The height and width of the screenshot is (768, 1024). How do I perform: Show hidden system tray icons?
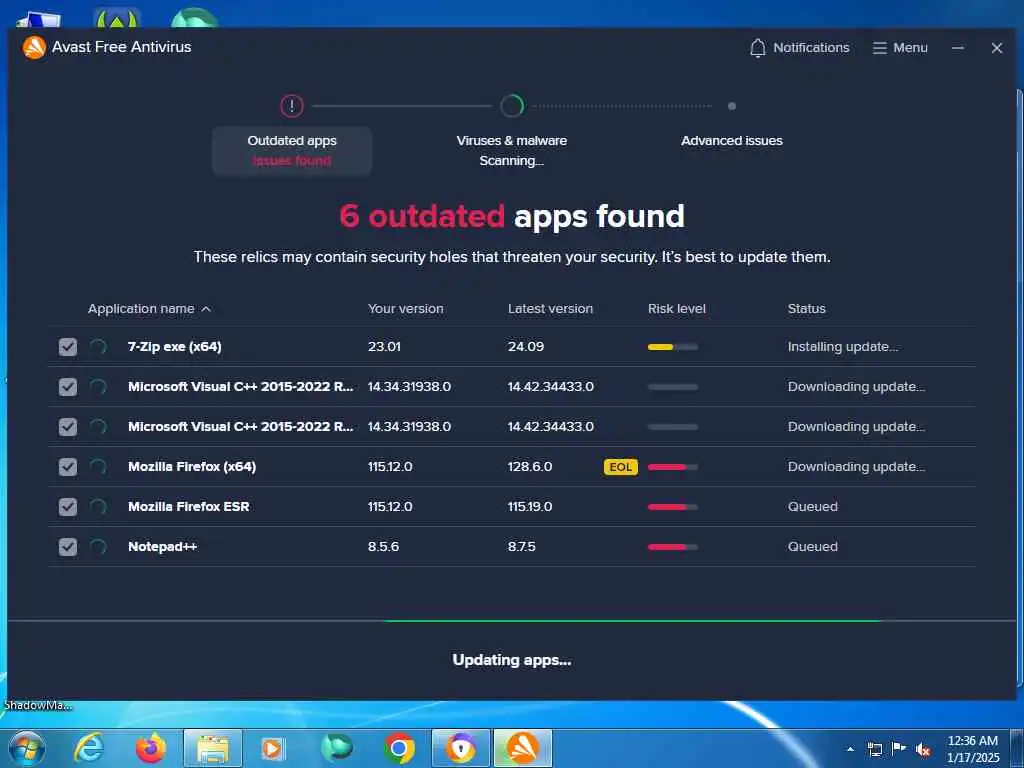tap(850, 749)
